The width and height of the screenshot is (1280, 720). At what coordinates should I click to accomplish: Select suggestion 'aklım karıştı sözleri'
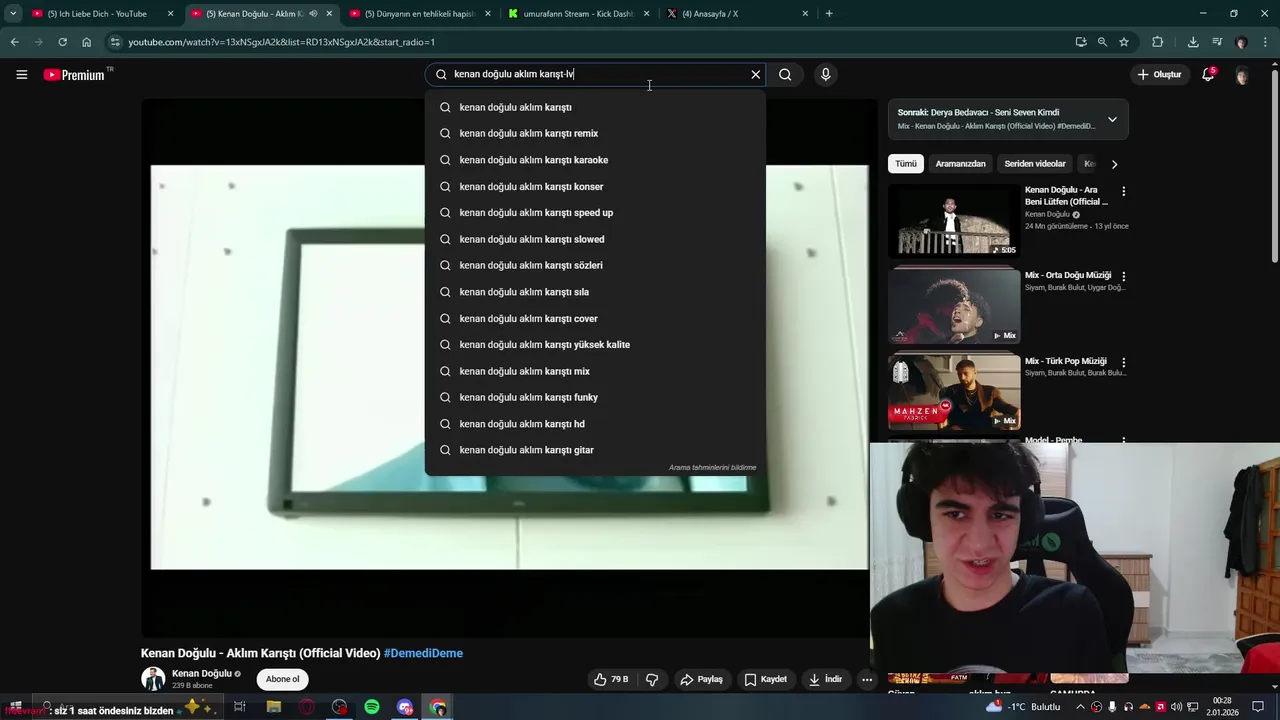point(595,265)
